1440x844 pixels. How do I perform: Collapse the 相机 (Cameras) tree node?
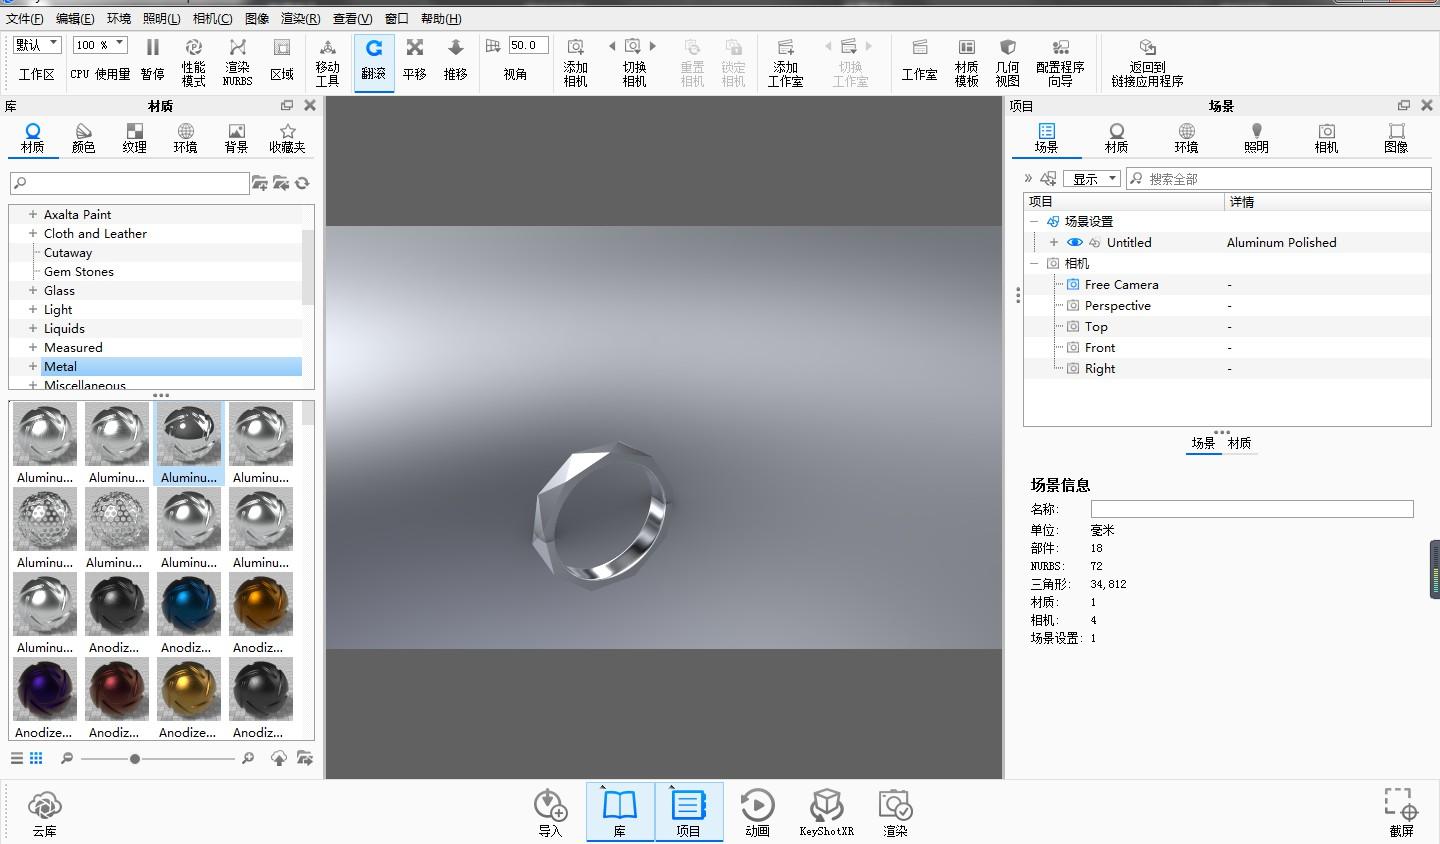pyautogui.click(x=1034, y=263)
